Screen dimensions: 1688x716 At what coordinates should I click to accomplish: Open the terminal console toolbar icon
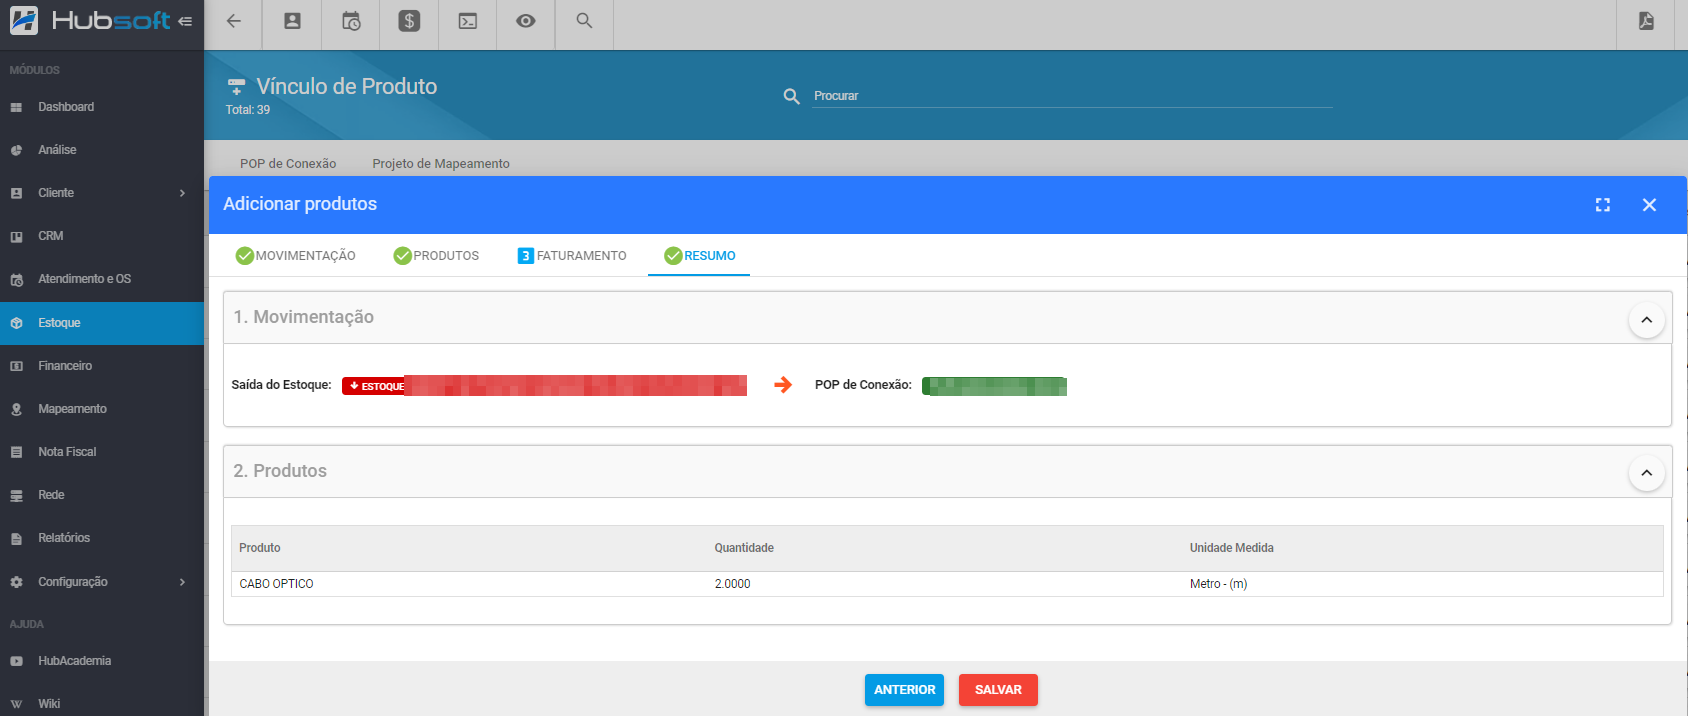pos(468,21)
